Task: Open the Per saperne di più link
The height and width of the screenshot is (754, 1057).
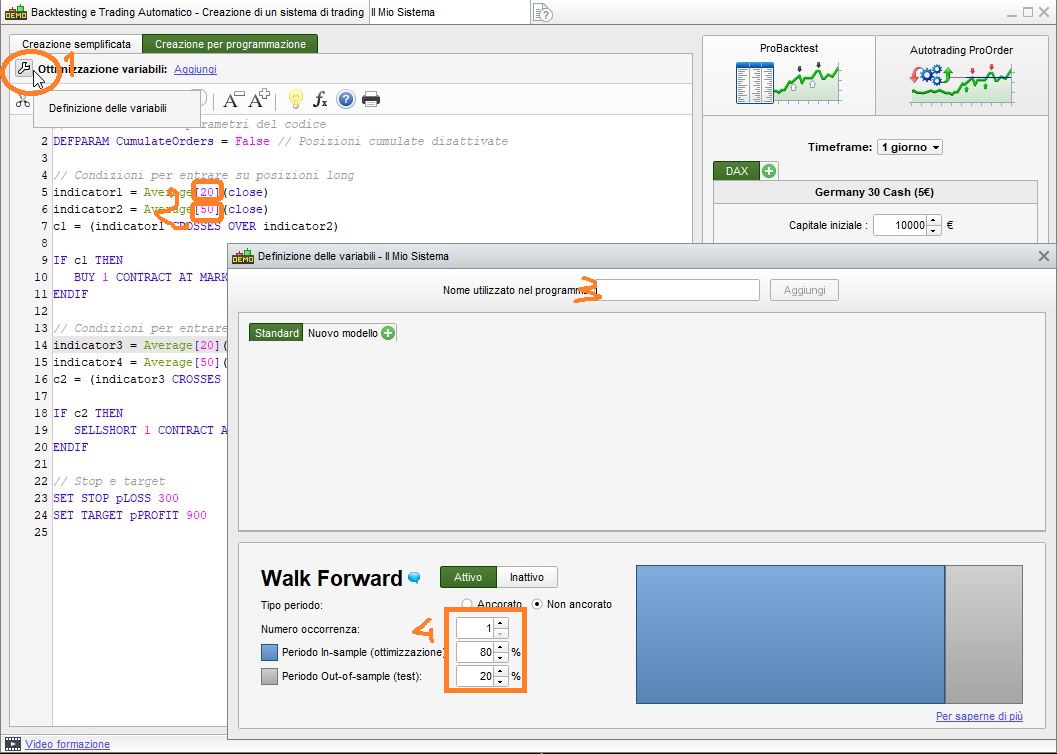Action: click(x=979, y=716)
